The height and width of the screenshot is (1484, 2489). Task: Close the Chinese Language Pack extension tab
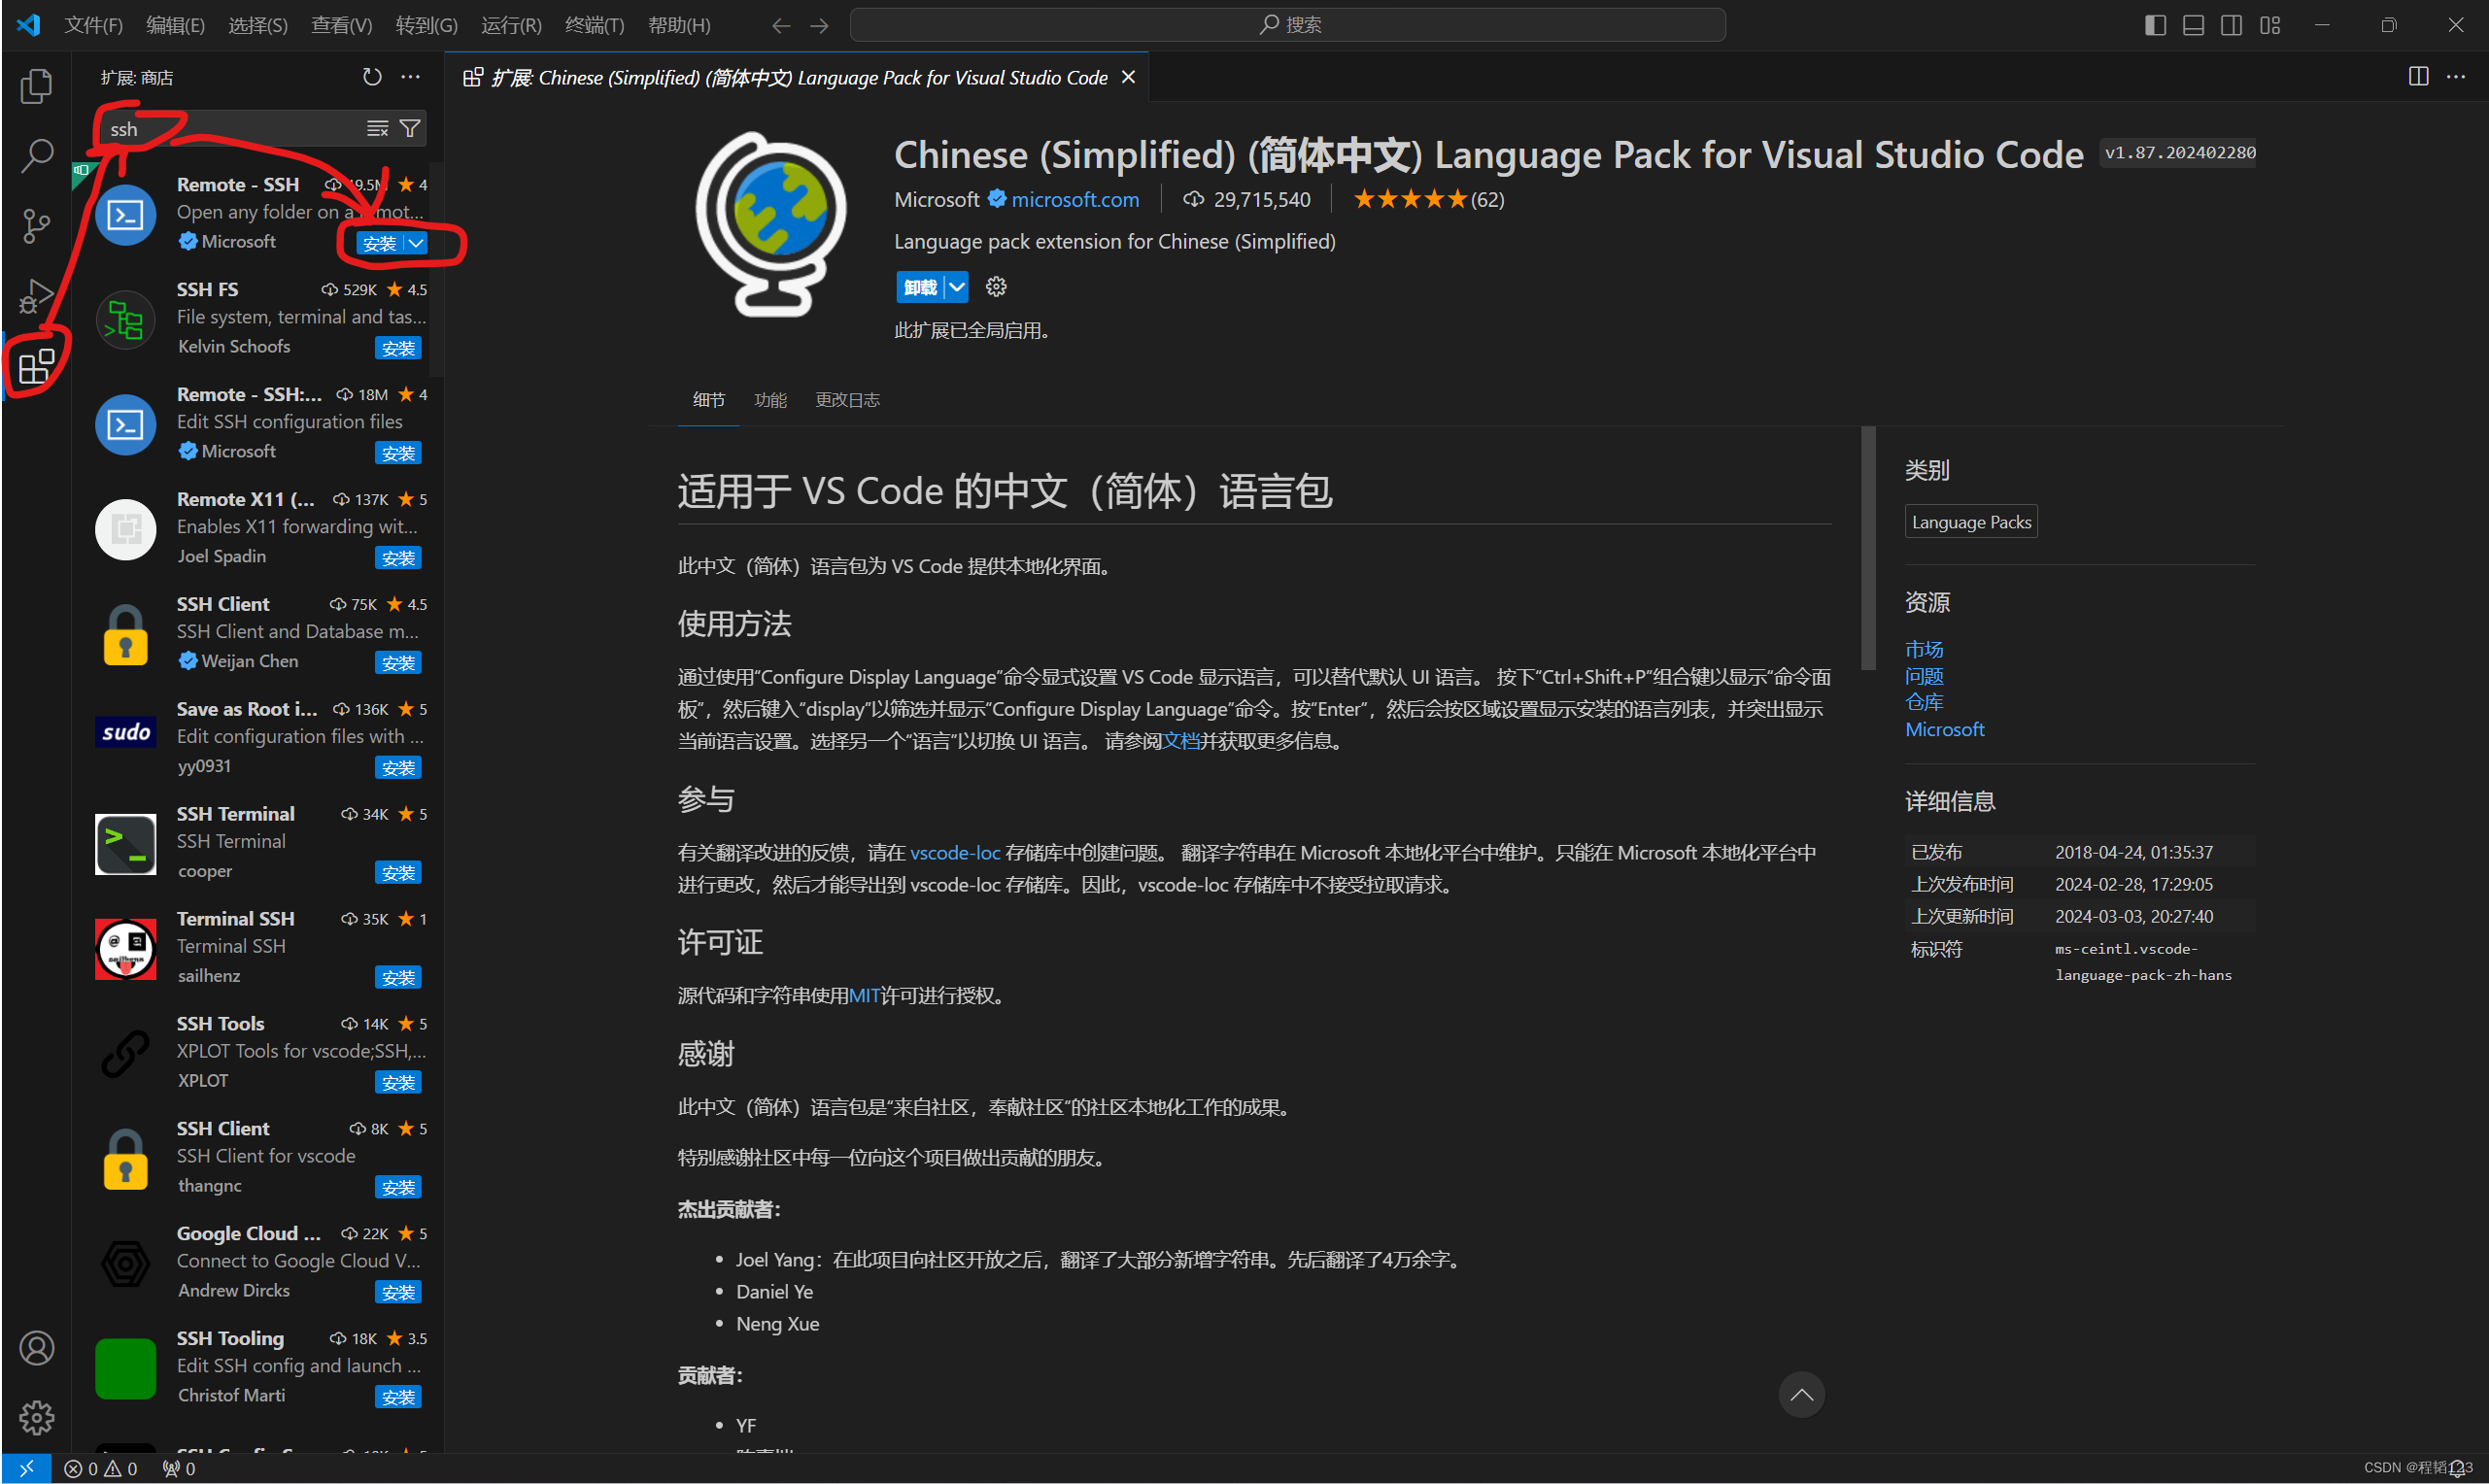[x=1128, y=77]
